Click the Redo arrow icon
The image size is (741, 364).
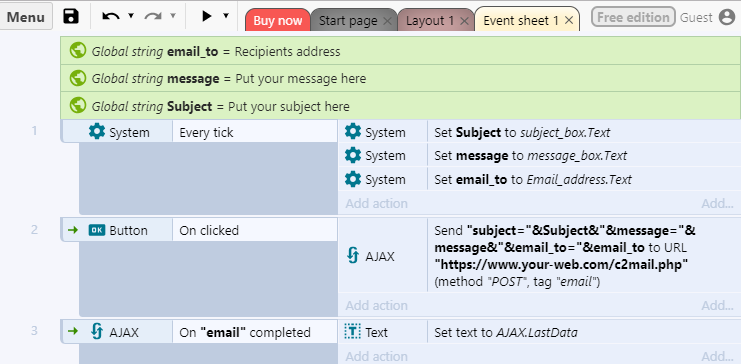pos(153,17)
